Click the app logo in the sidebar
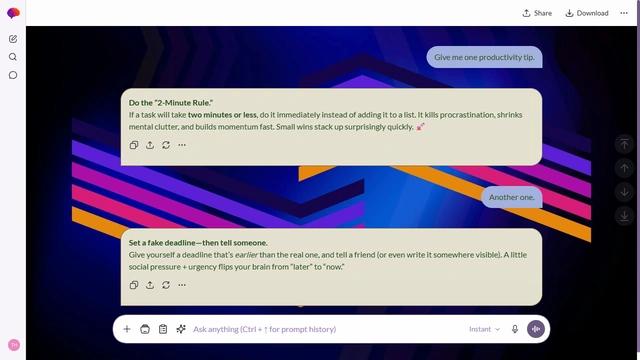The height and width of the screenshot is (360, 640). (x=13, y=13)
